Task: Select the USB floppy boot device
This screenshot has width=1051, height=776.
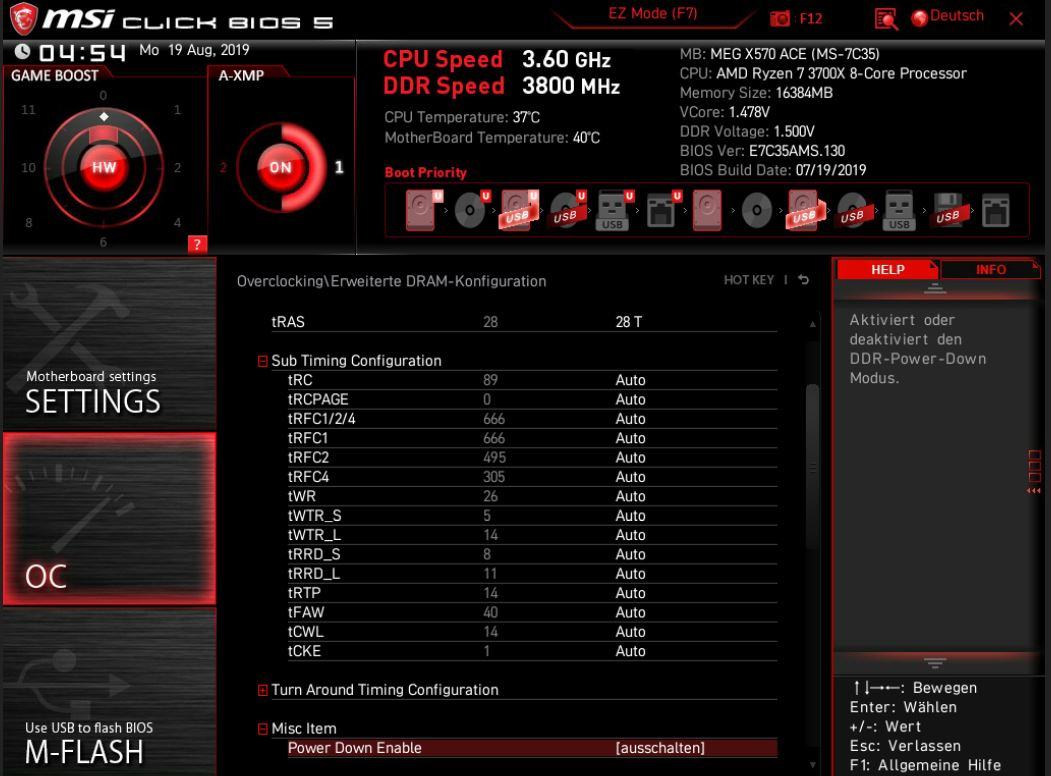Action: click(948, 210)
